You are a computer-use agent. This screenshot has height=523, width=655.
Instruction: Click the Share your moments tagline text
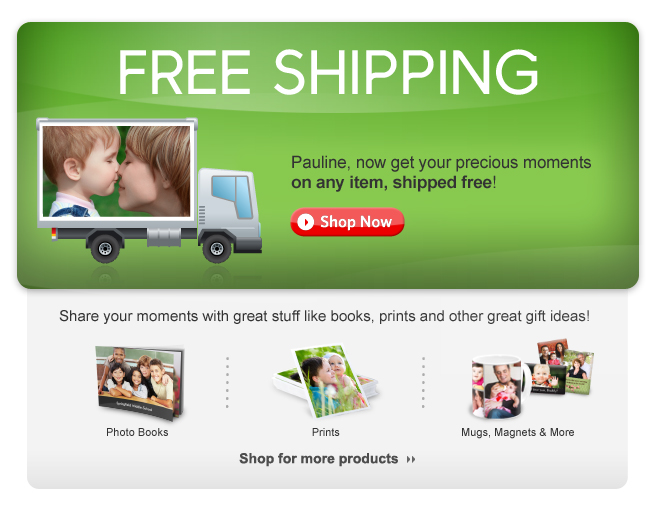[325, 316]
